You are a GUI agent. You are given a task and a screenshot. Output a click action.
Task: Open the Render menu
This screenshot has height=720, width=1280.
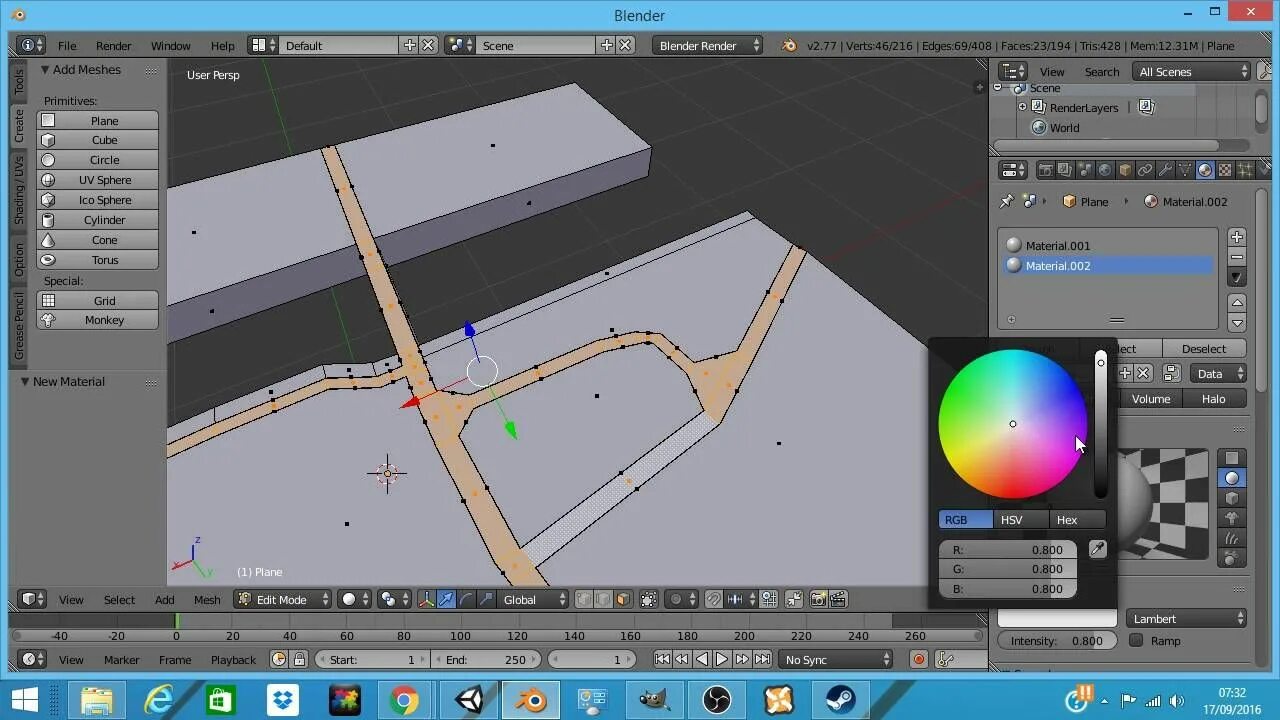pyautogui.click(x=114, y=45)
